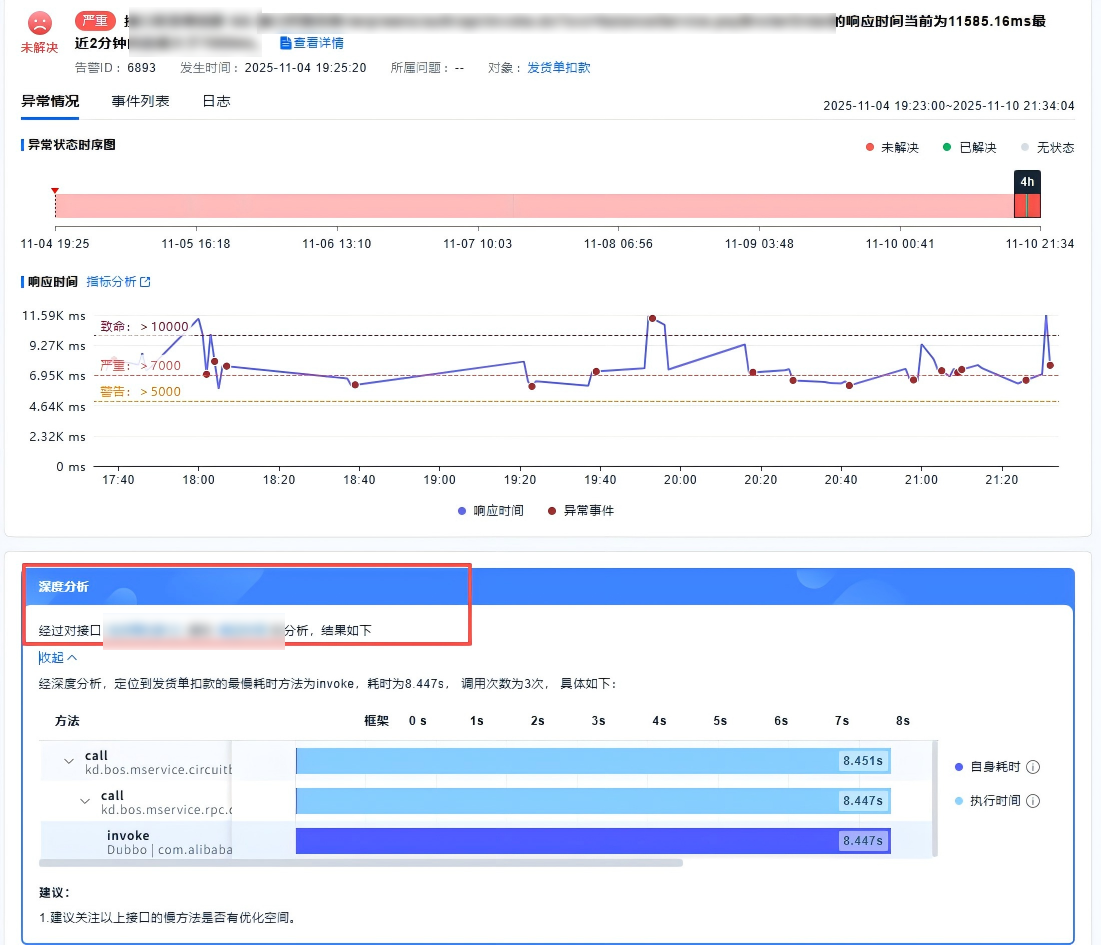The height and width of the screenshot is (945, 1101).
Task: Collapse the deep analysis via 收起
Action: pyautogui.click(x=58, y=657)
